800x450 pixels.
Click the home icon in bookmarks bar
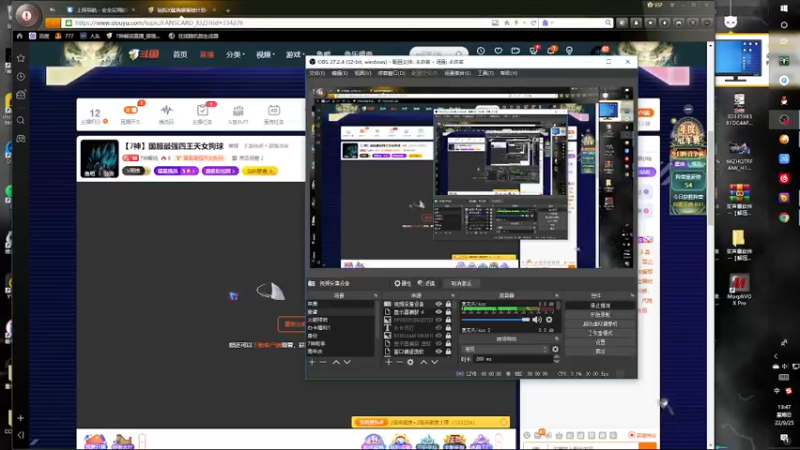click(19, 36)
